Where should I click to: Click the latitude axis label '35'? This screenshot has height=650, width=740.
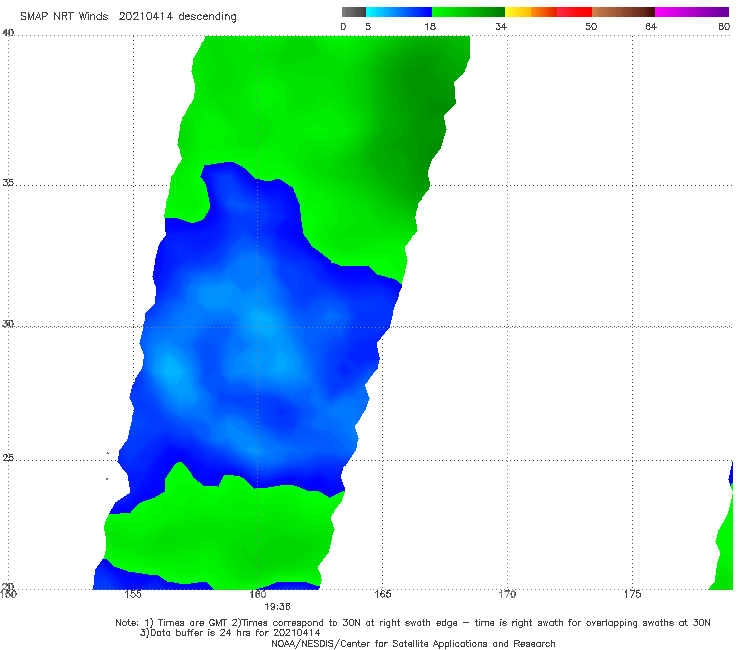pos(8,182)
